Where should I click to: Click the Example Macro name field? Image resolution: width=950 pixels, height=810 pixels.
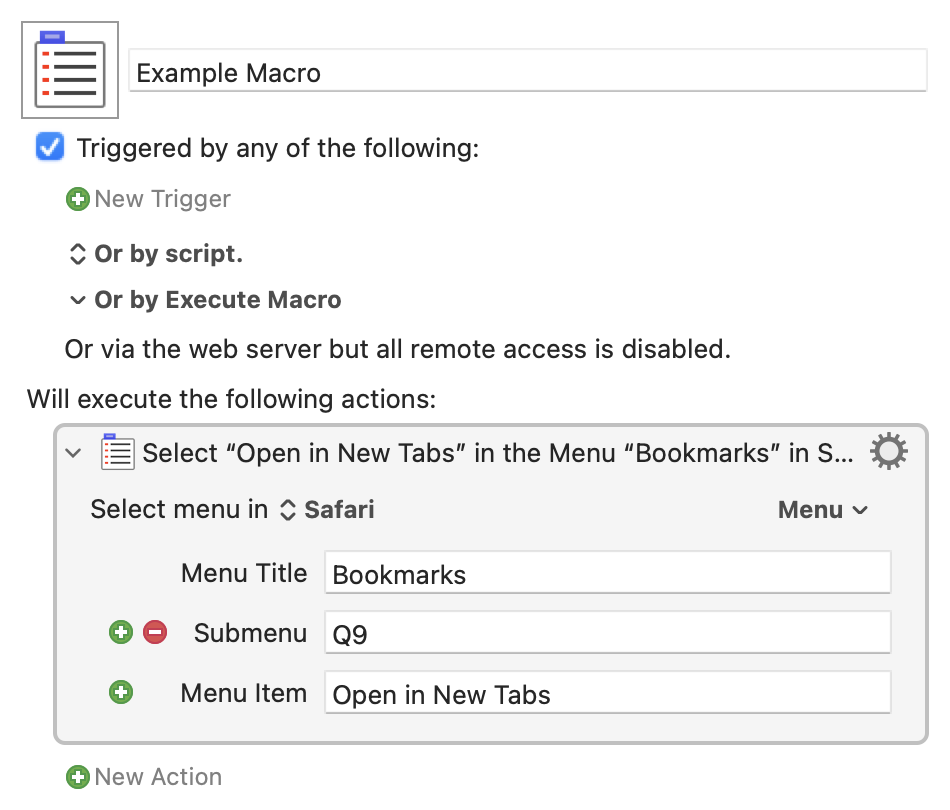tap(528, 71)
